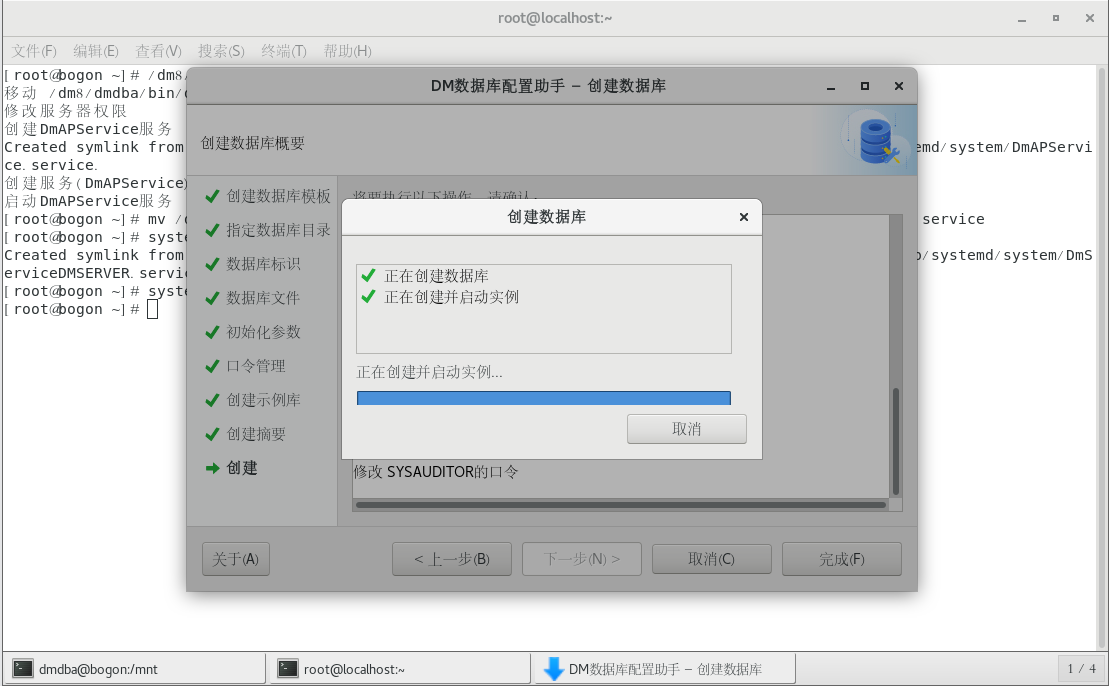Open the terminal 帮助(H) menu
Viewport: 1109px width, 686px height.
(347, 51)
